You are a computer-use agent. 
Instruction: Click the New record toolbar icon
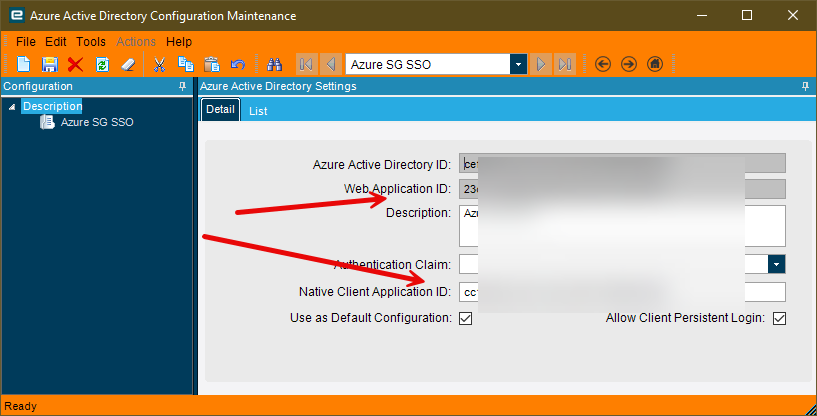pyautogui.click(x=23, y=64)
